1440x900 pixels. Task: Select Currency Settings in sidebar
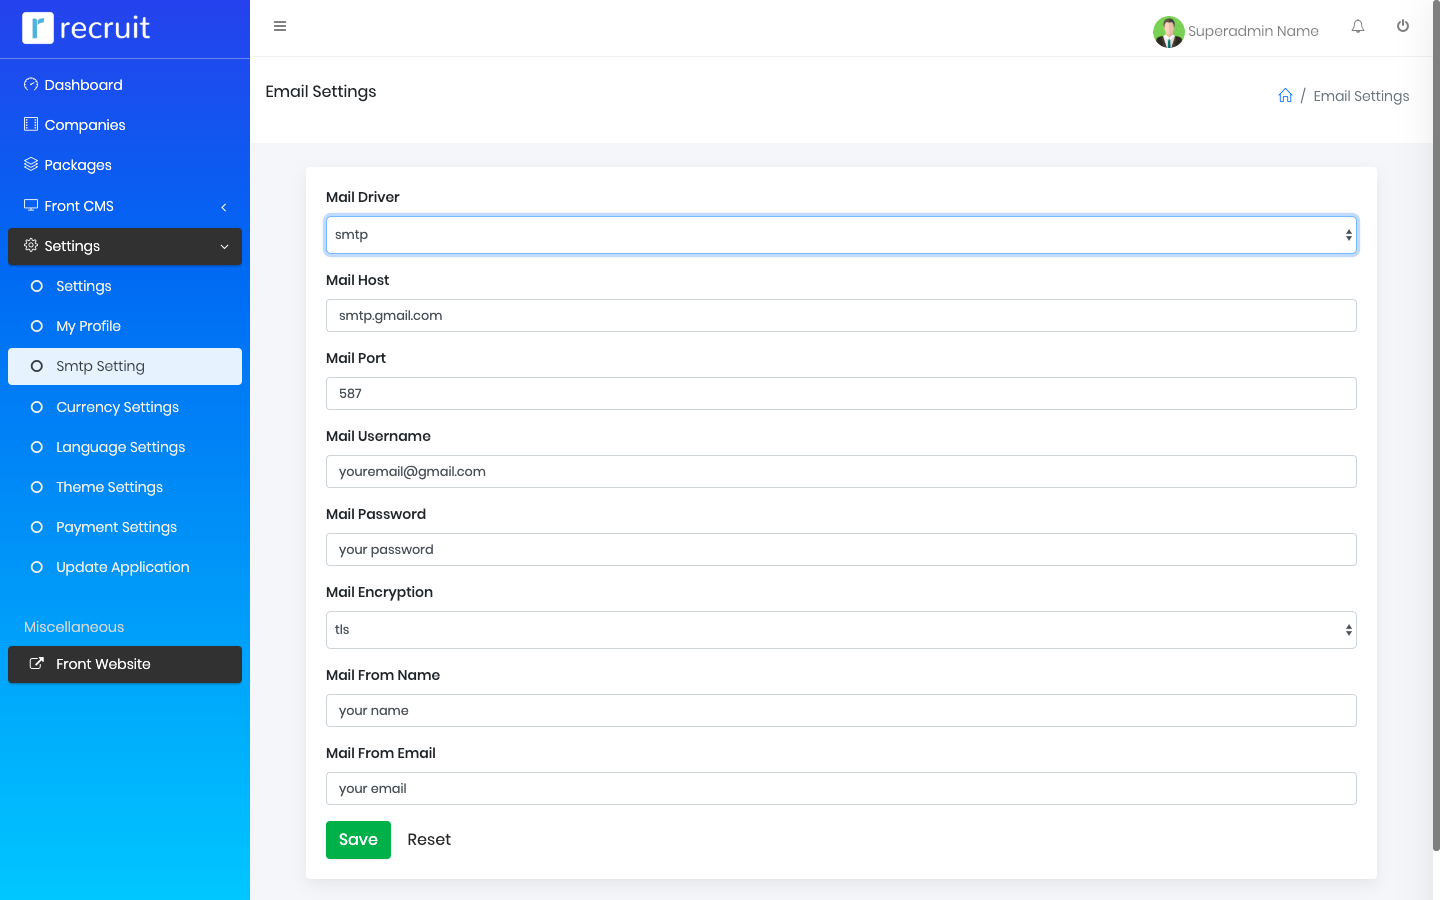tap(117, 407)
